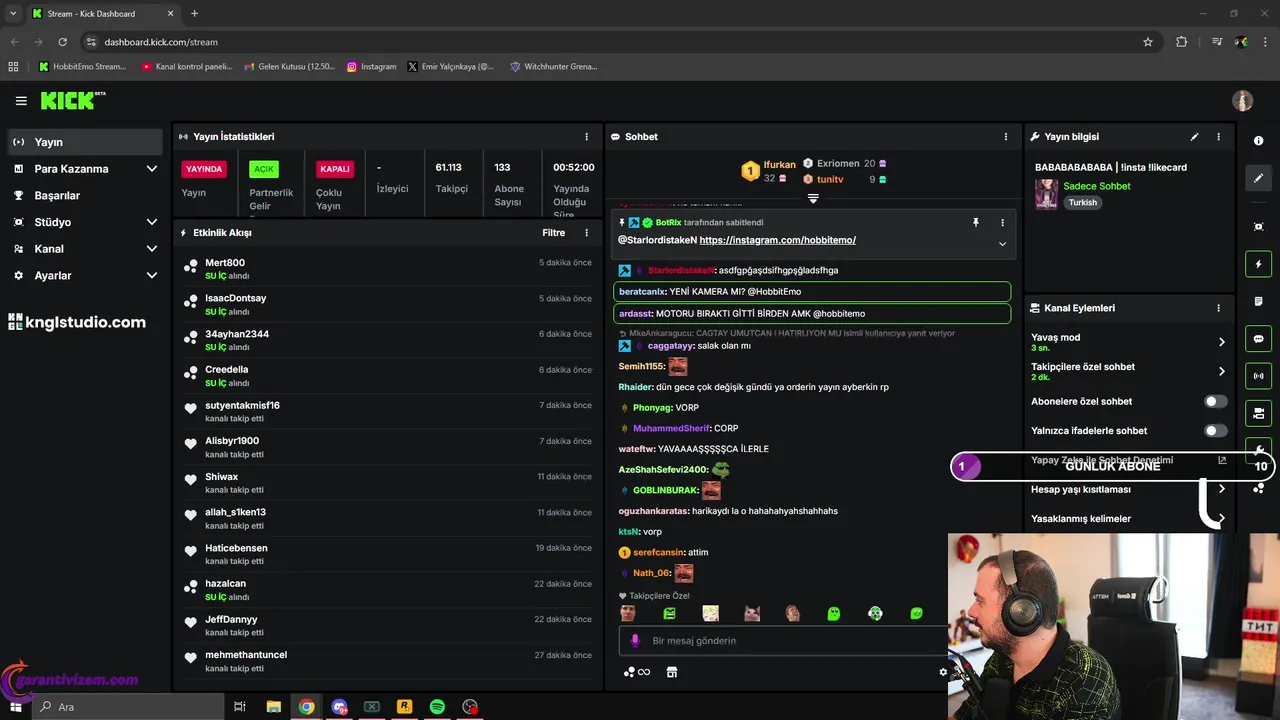The width and height of the screenshot is (1280, 720).
Task: Open Etkinlik Akışı three-dot menu
Action: coord(587,233)
